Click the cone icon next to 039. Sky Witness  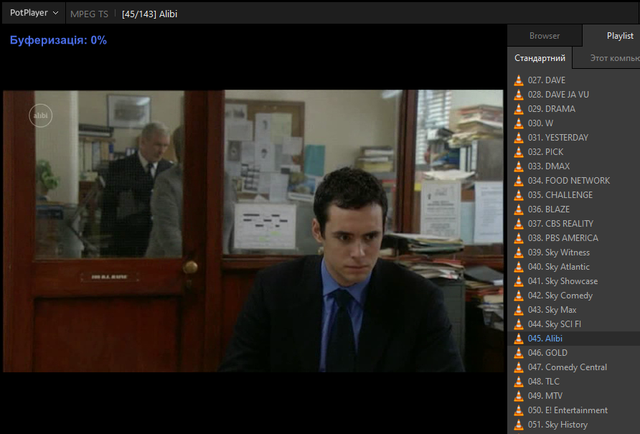pos(518,252)
